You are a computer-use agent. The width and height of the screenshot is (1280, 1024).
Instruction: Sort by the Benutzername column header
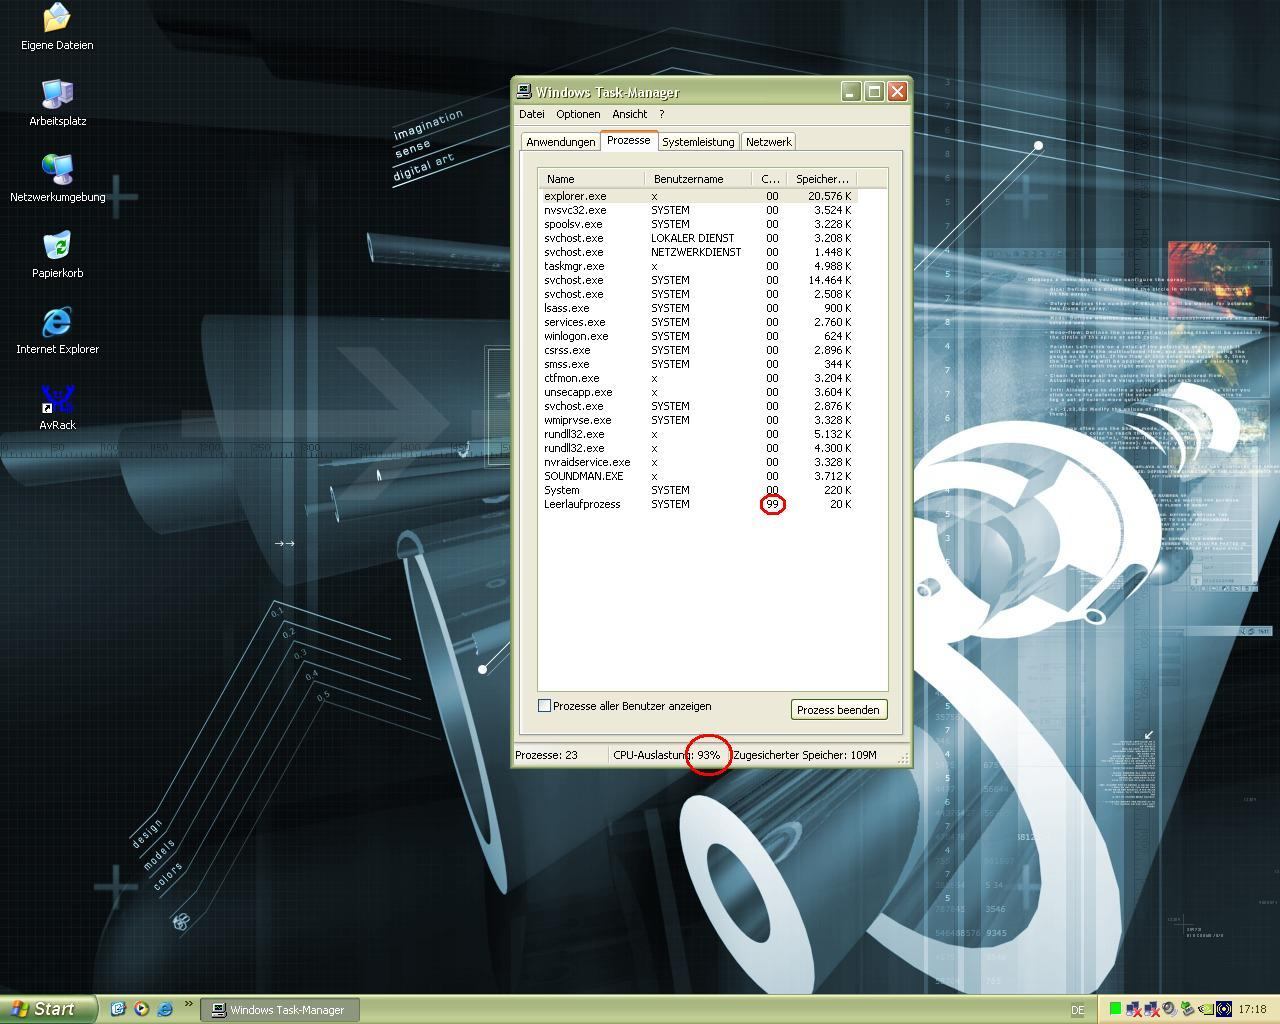pyautogui.click(x=698, y=179)
